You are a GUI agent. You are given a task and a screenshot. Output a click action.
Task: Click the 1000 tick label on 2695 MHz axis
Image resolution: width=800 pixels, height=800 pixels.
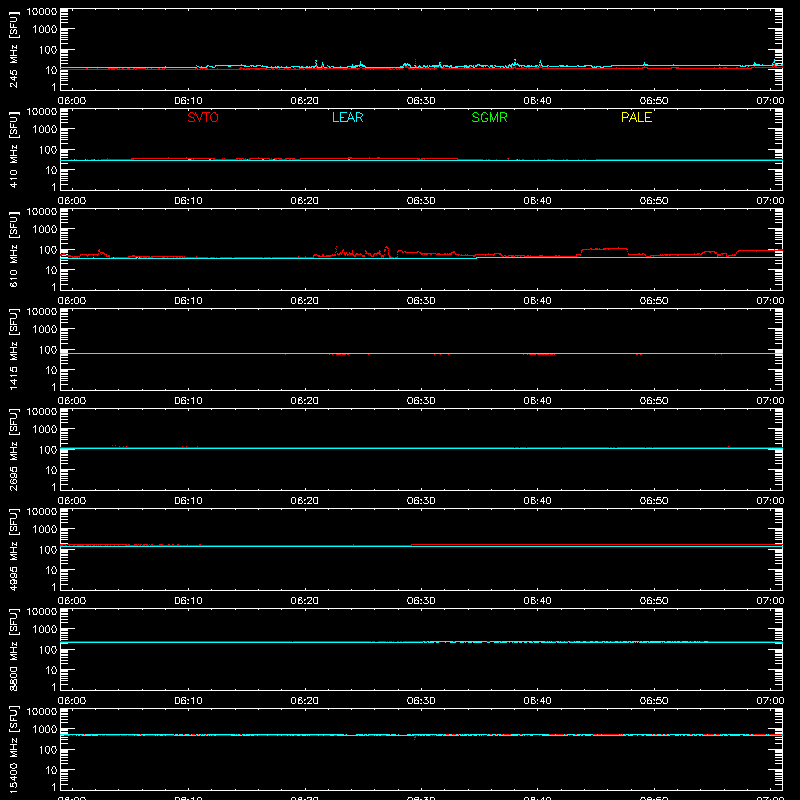[x=45, y=430]
